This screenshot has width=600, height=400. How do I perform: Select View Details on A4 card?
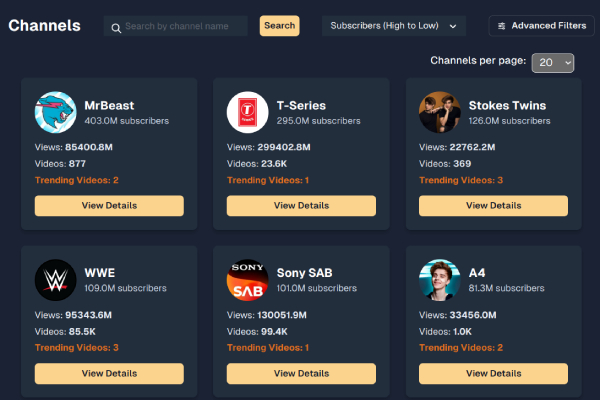pyautogui.click(x=493, y=373)
